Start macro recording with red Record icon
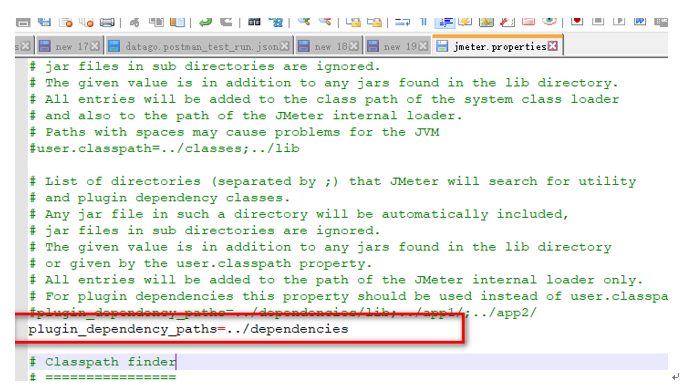684x391 pixels. coord(577,22)
